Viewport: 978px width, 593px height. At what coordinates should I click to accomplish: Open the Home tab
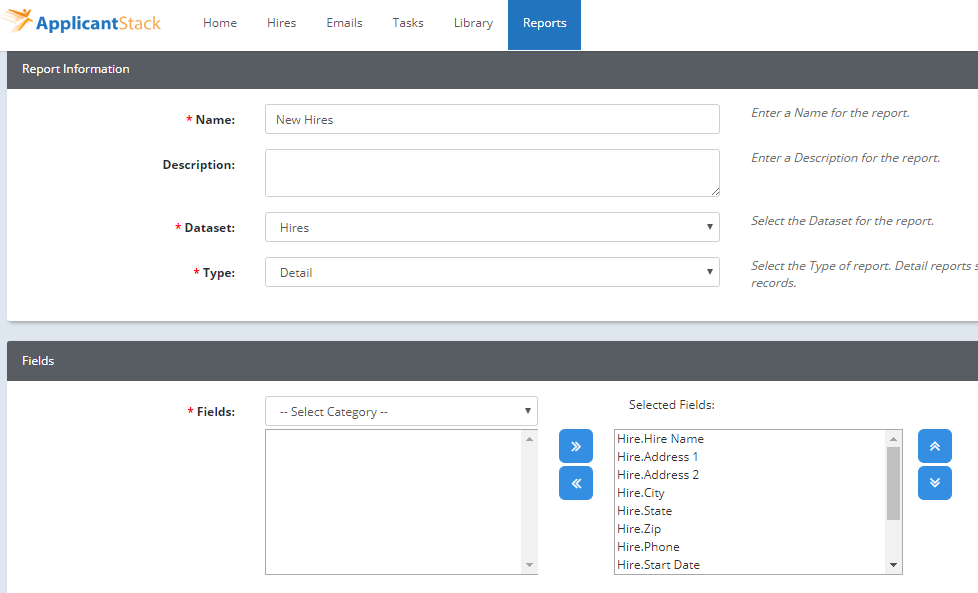[220, 23]
